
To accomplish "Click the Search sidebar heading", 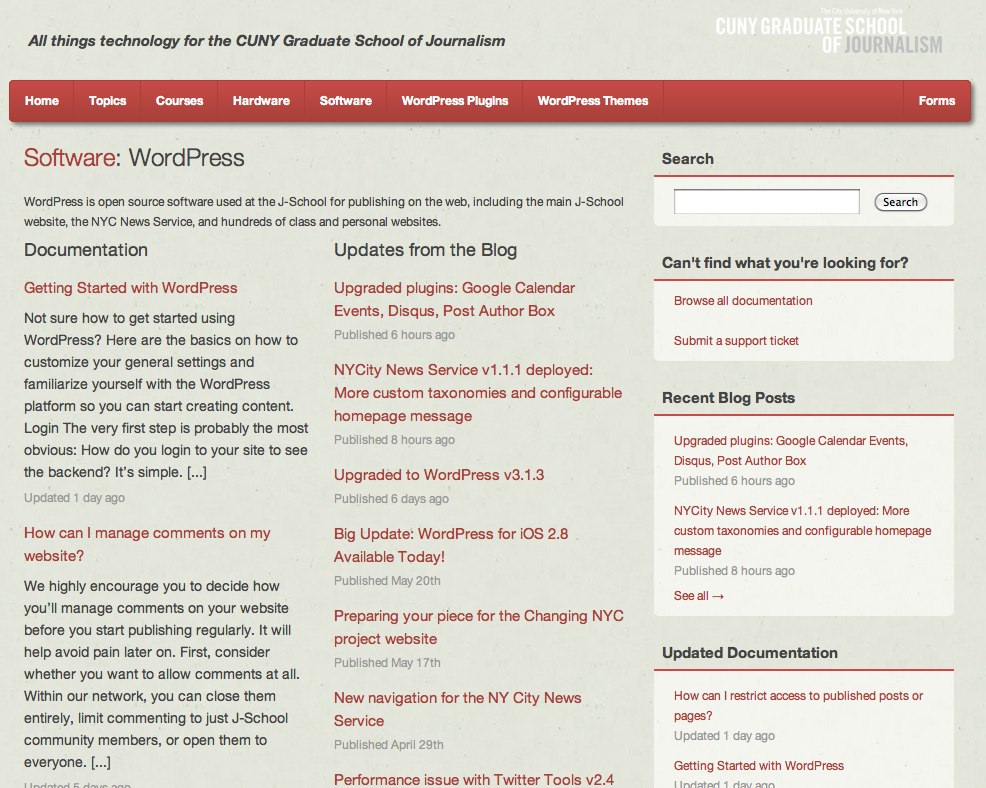I will [x=687, y=159].
